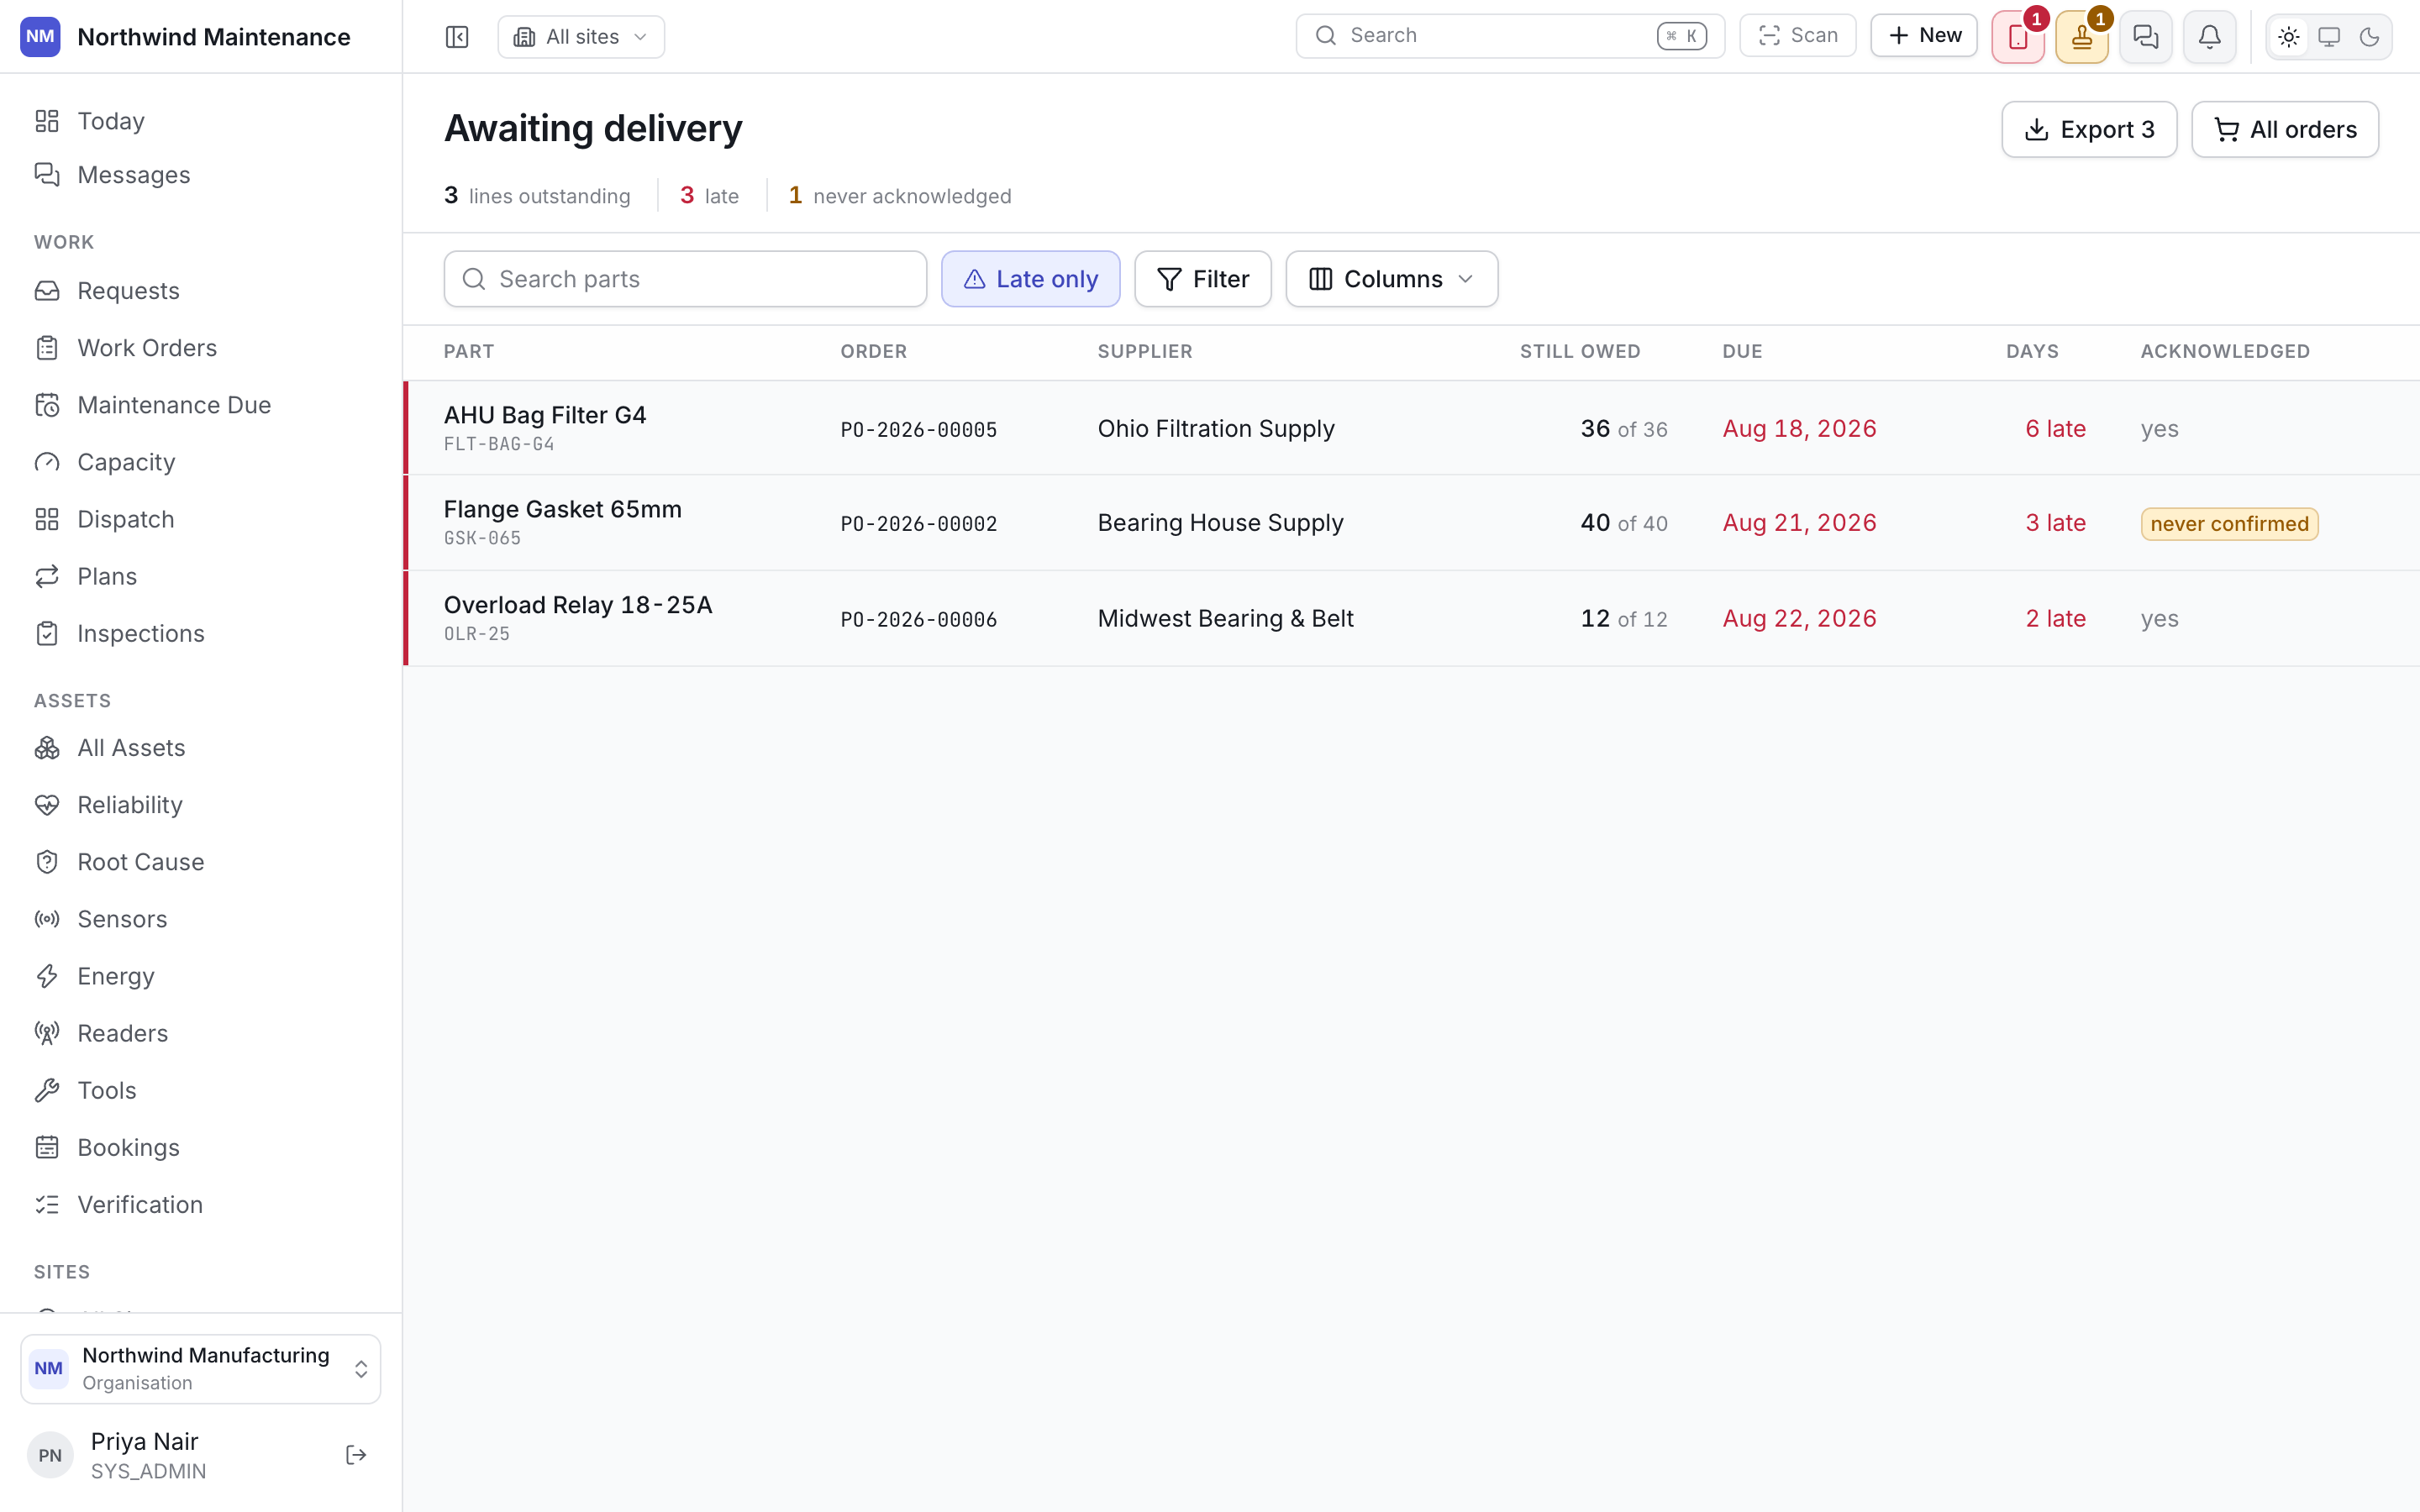Open Readers in sidebar

(x=201, y=1033)
